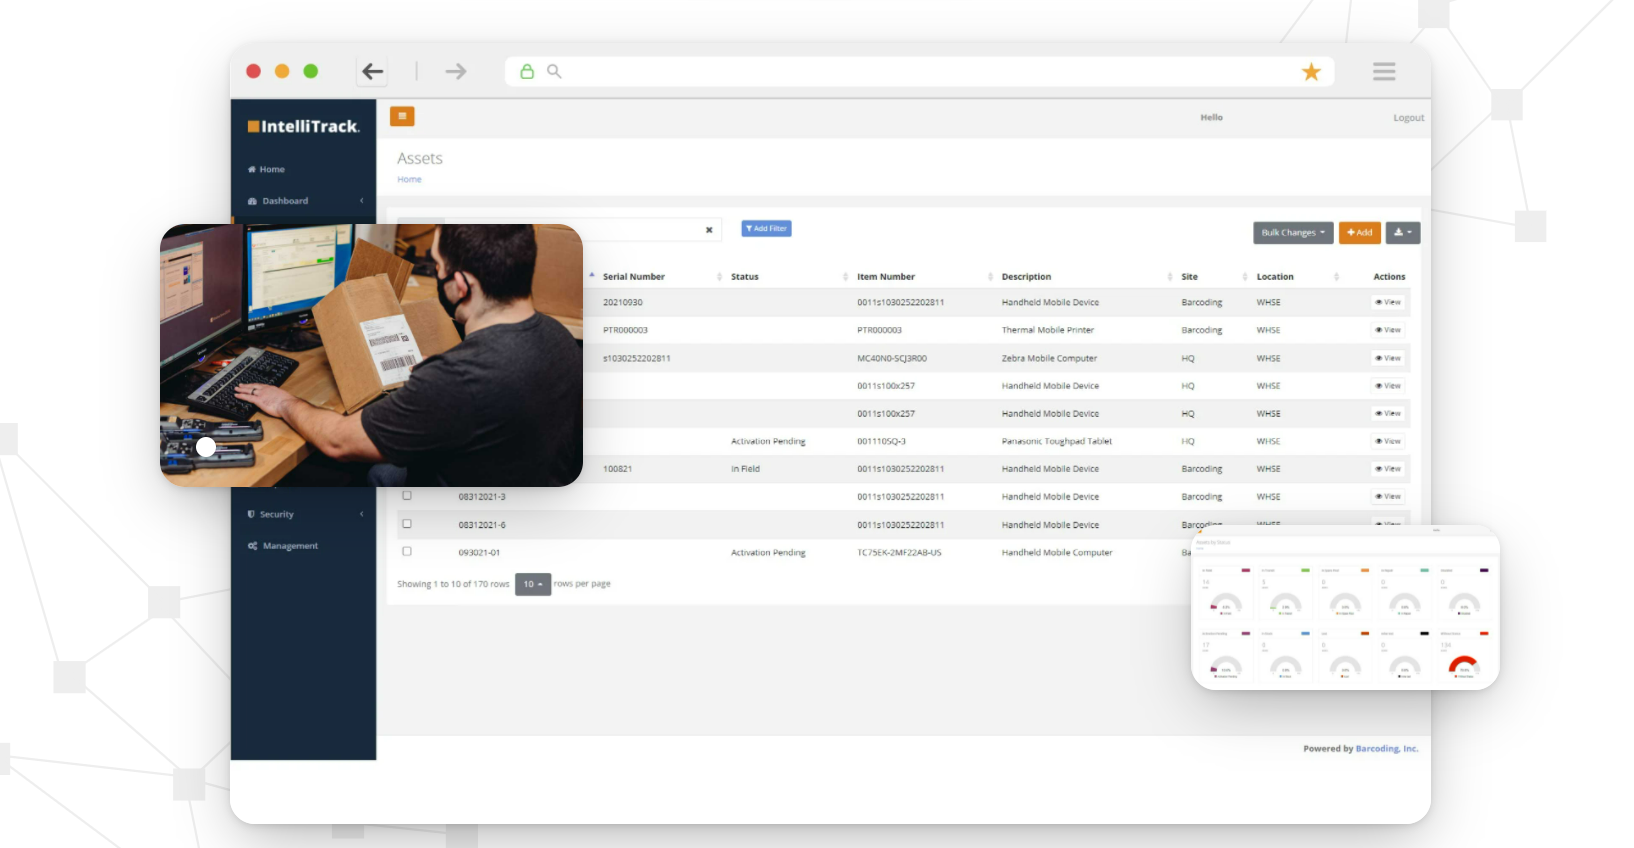Open the rows per page dropdown

[x=533, y=584]
